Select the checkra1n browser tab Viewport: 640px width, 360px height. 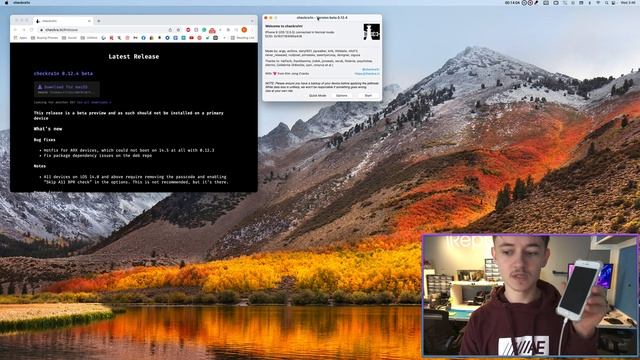(x=63, y=21)
